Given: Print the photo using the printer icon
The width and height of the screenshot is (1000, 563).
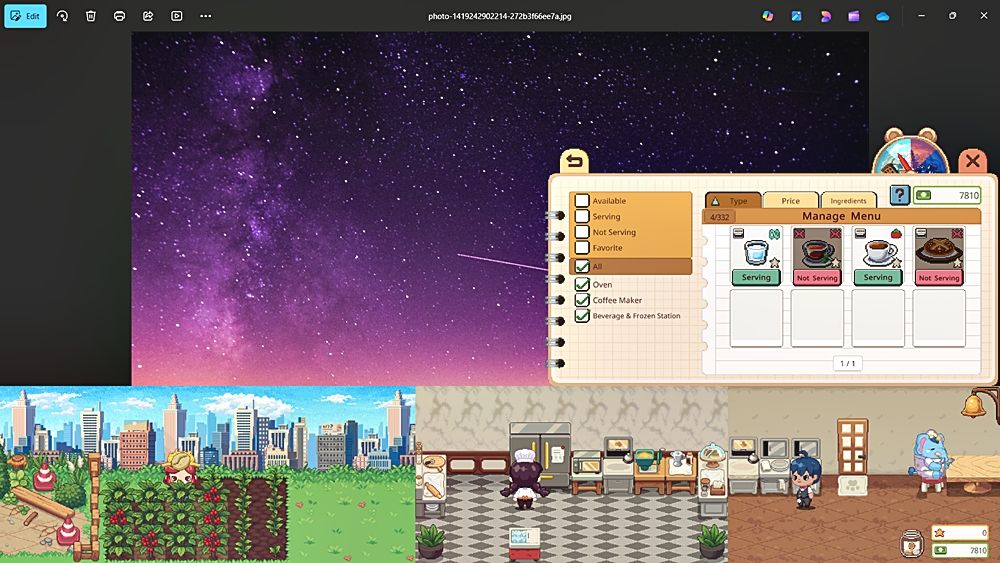Looking at the screenshot, I should point(119,16).
